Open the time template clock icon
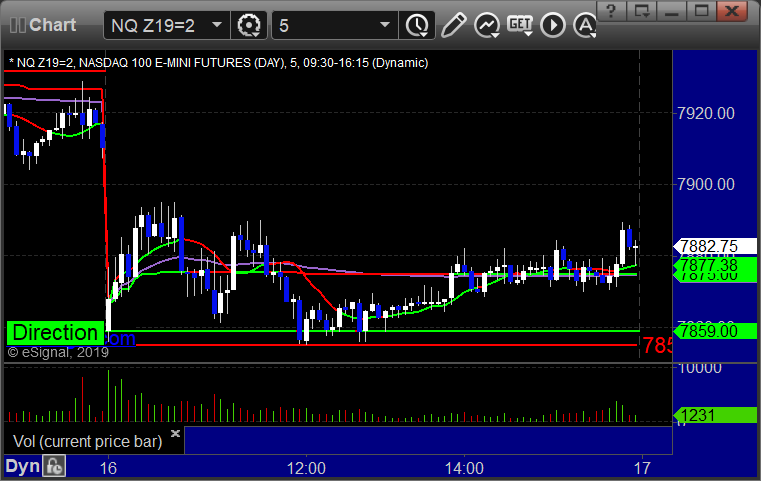Viewport: 761px width, 481px height. 417,25
